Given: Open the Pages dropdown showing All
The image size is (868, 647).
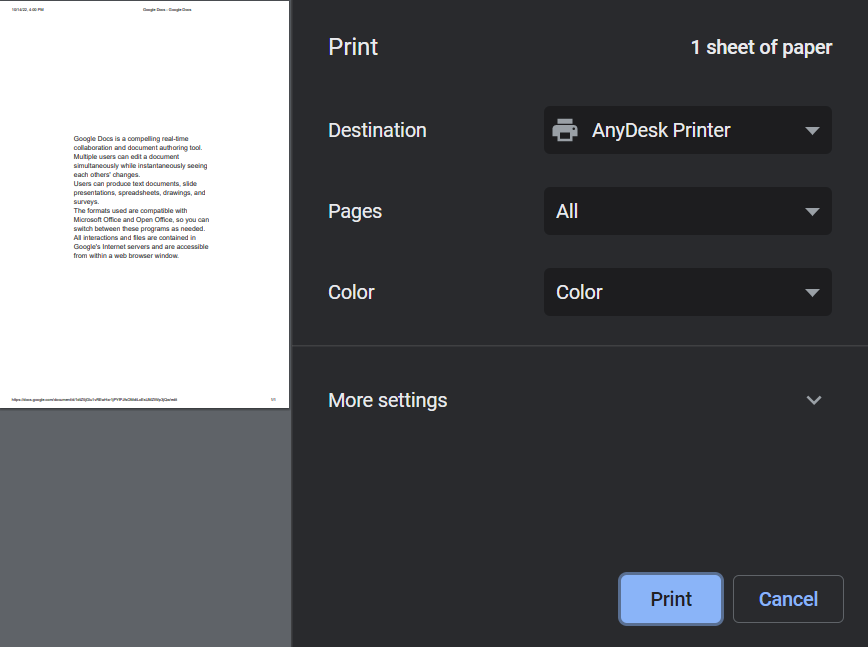Looking at the screenshot, I should point(688,211).
